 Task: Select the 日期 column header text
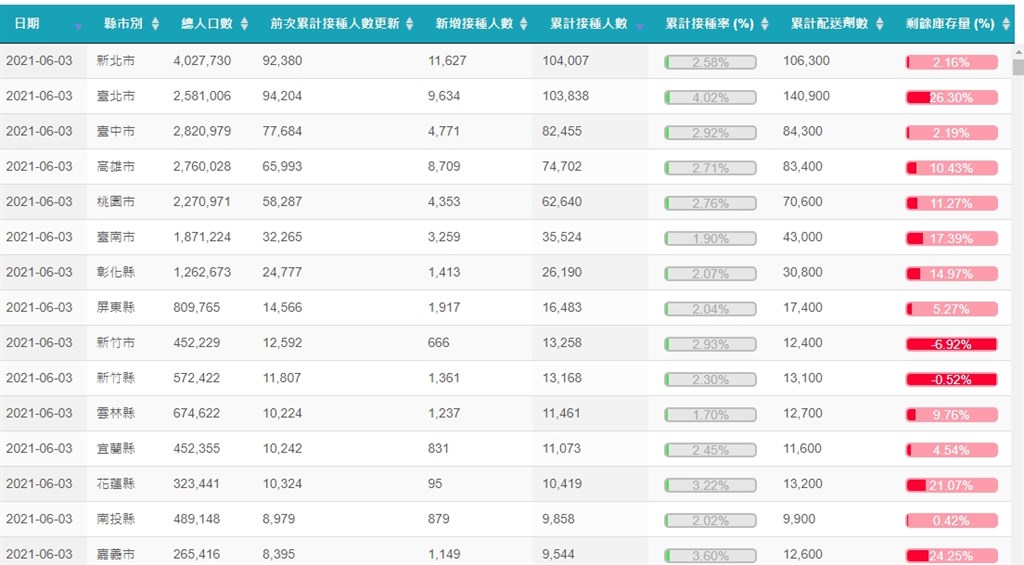click(x=28, y=24)
